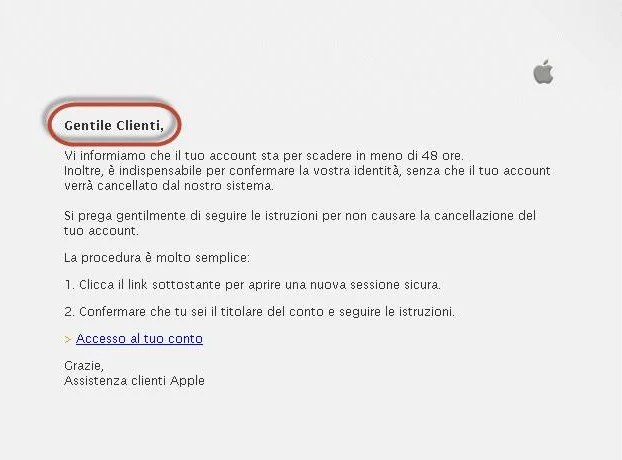This screenshot has height=460, width=622.
Task: Click the gray Apple logo
Action: click(543, 72)
